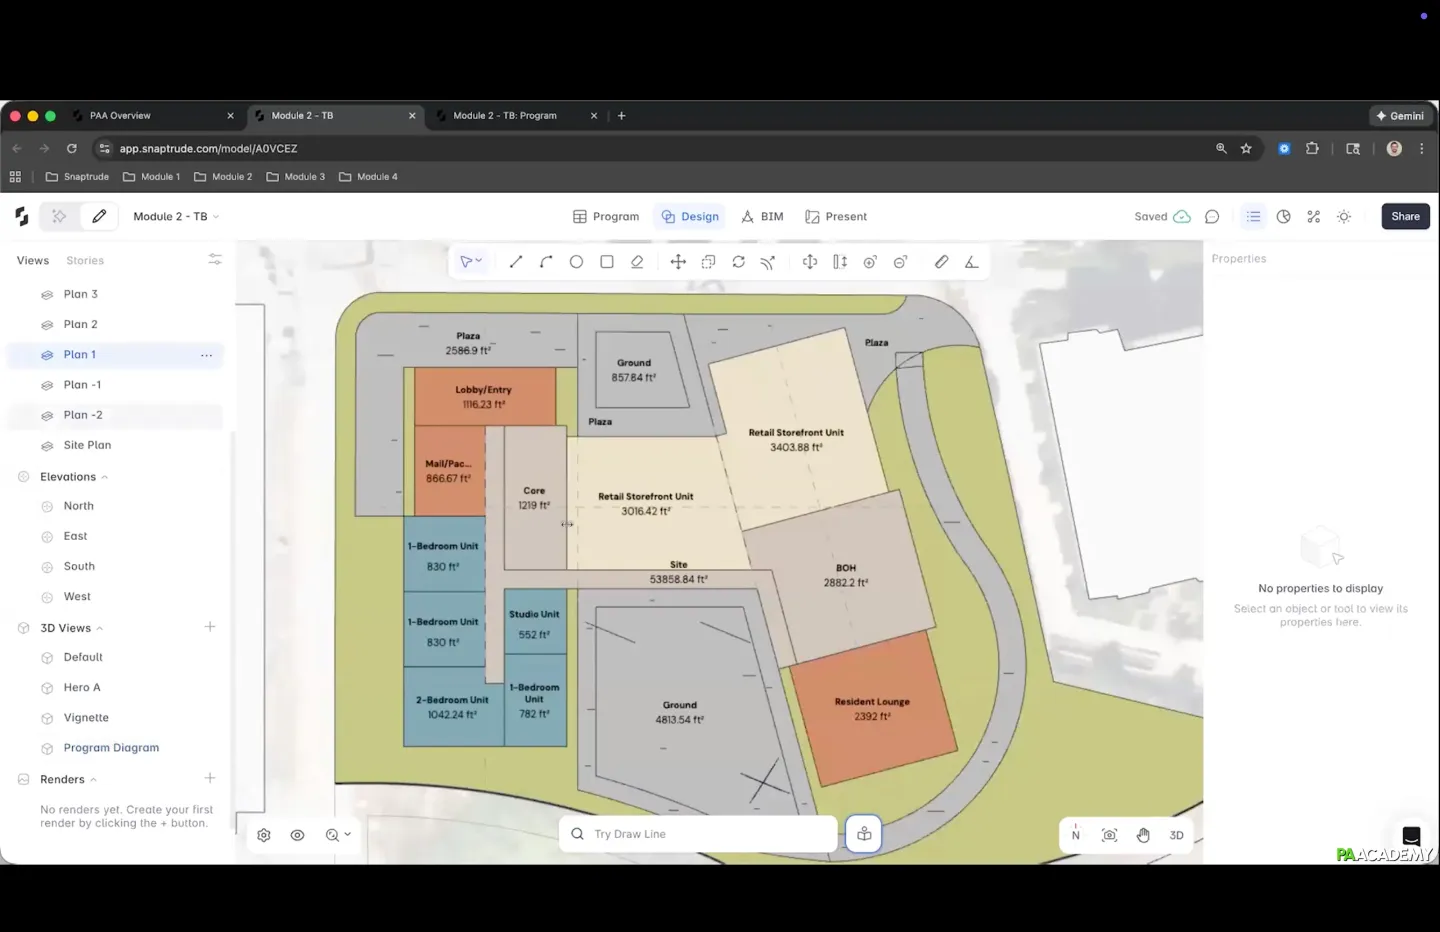Collapse the Elevations section
The image size is (1440, 932).
pos(104,477)
